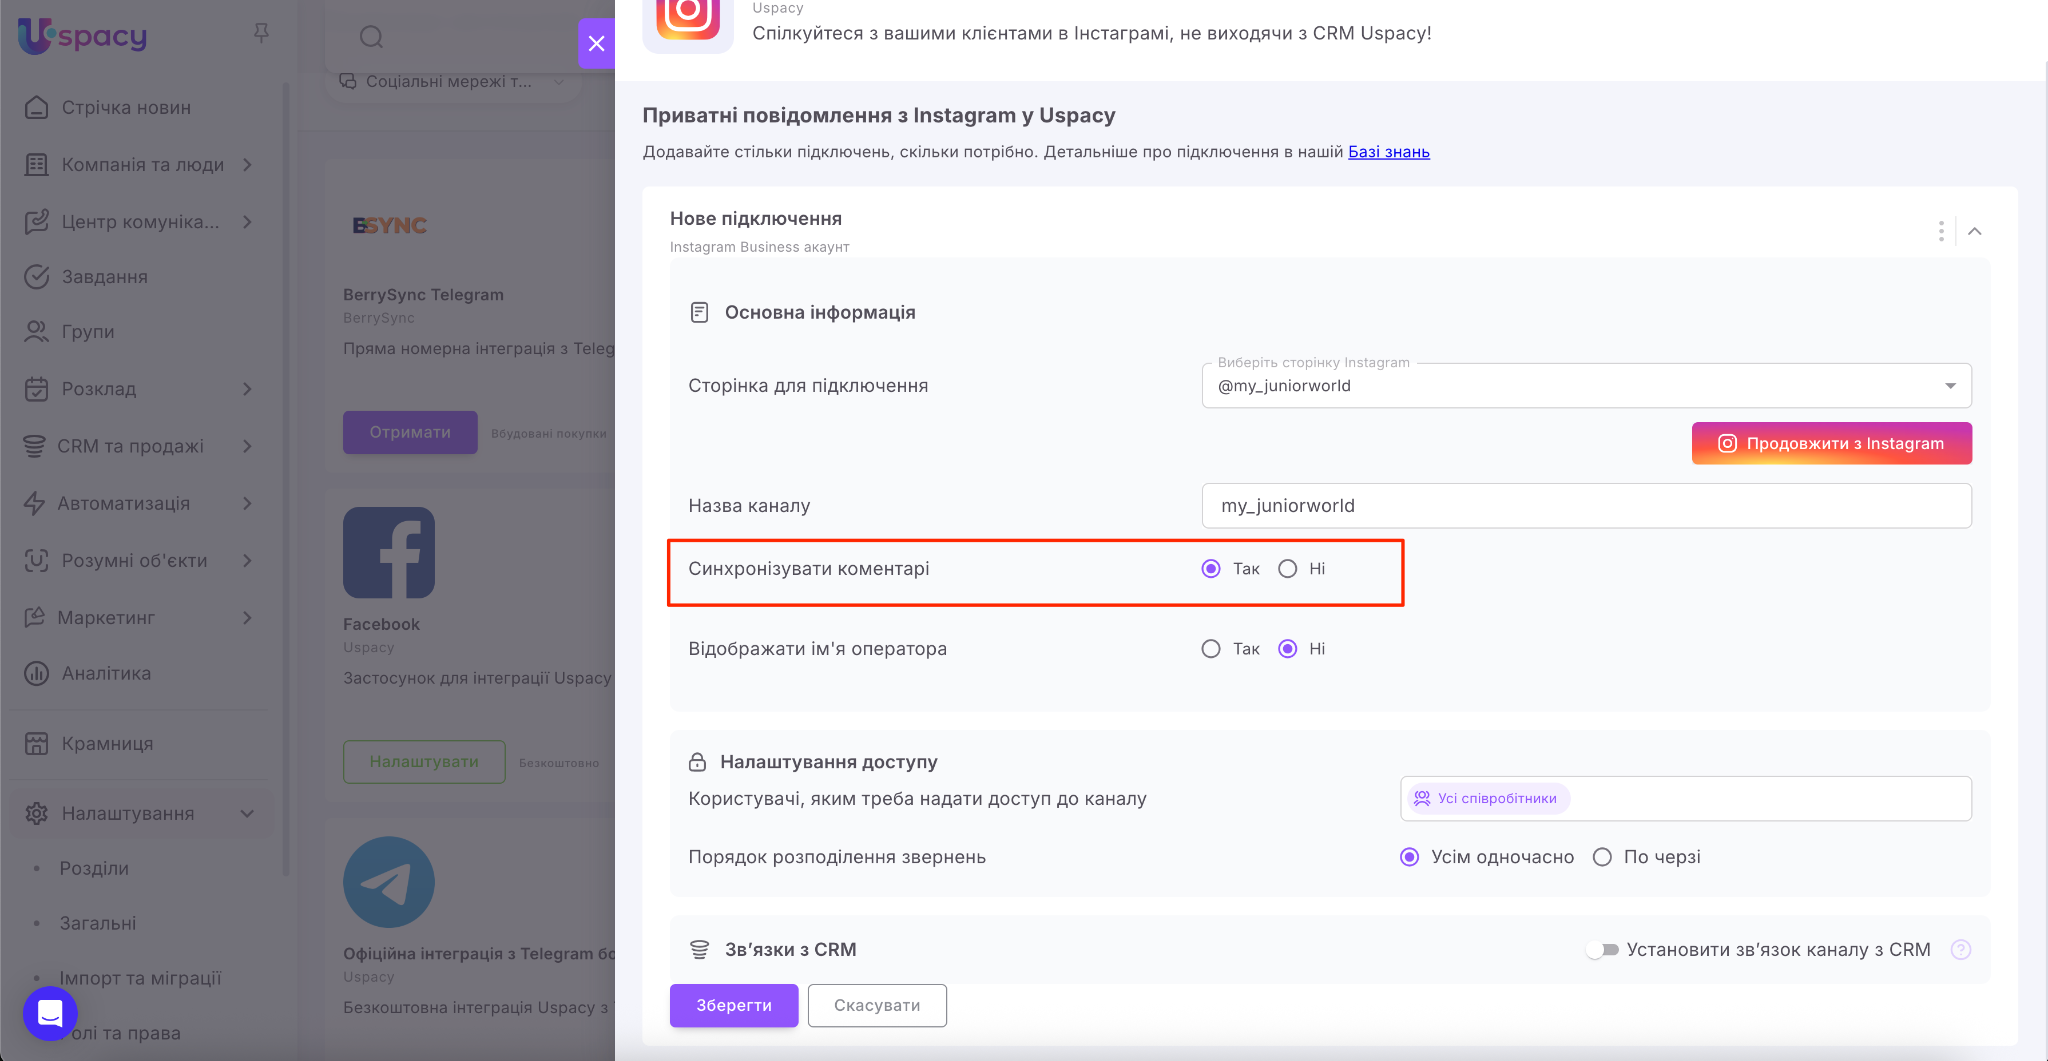2048x1061 pixels.
Task: Select 'Ні' for Синхронізувати коментарі
Action: pyautogui.click(x=1288, y=569)
